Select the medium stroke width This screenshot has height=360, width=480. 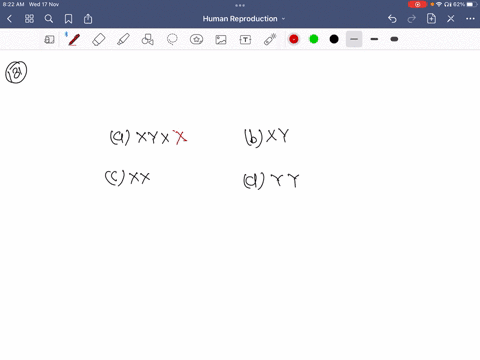374,39
